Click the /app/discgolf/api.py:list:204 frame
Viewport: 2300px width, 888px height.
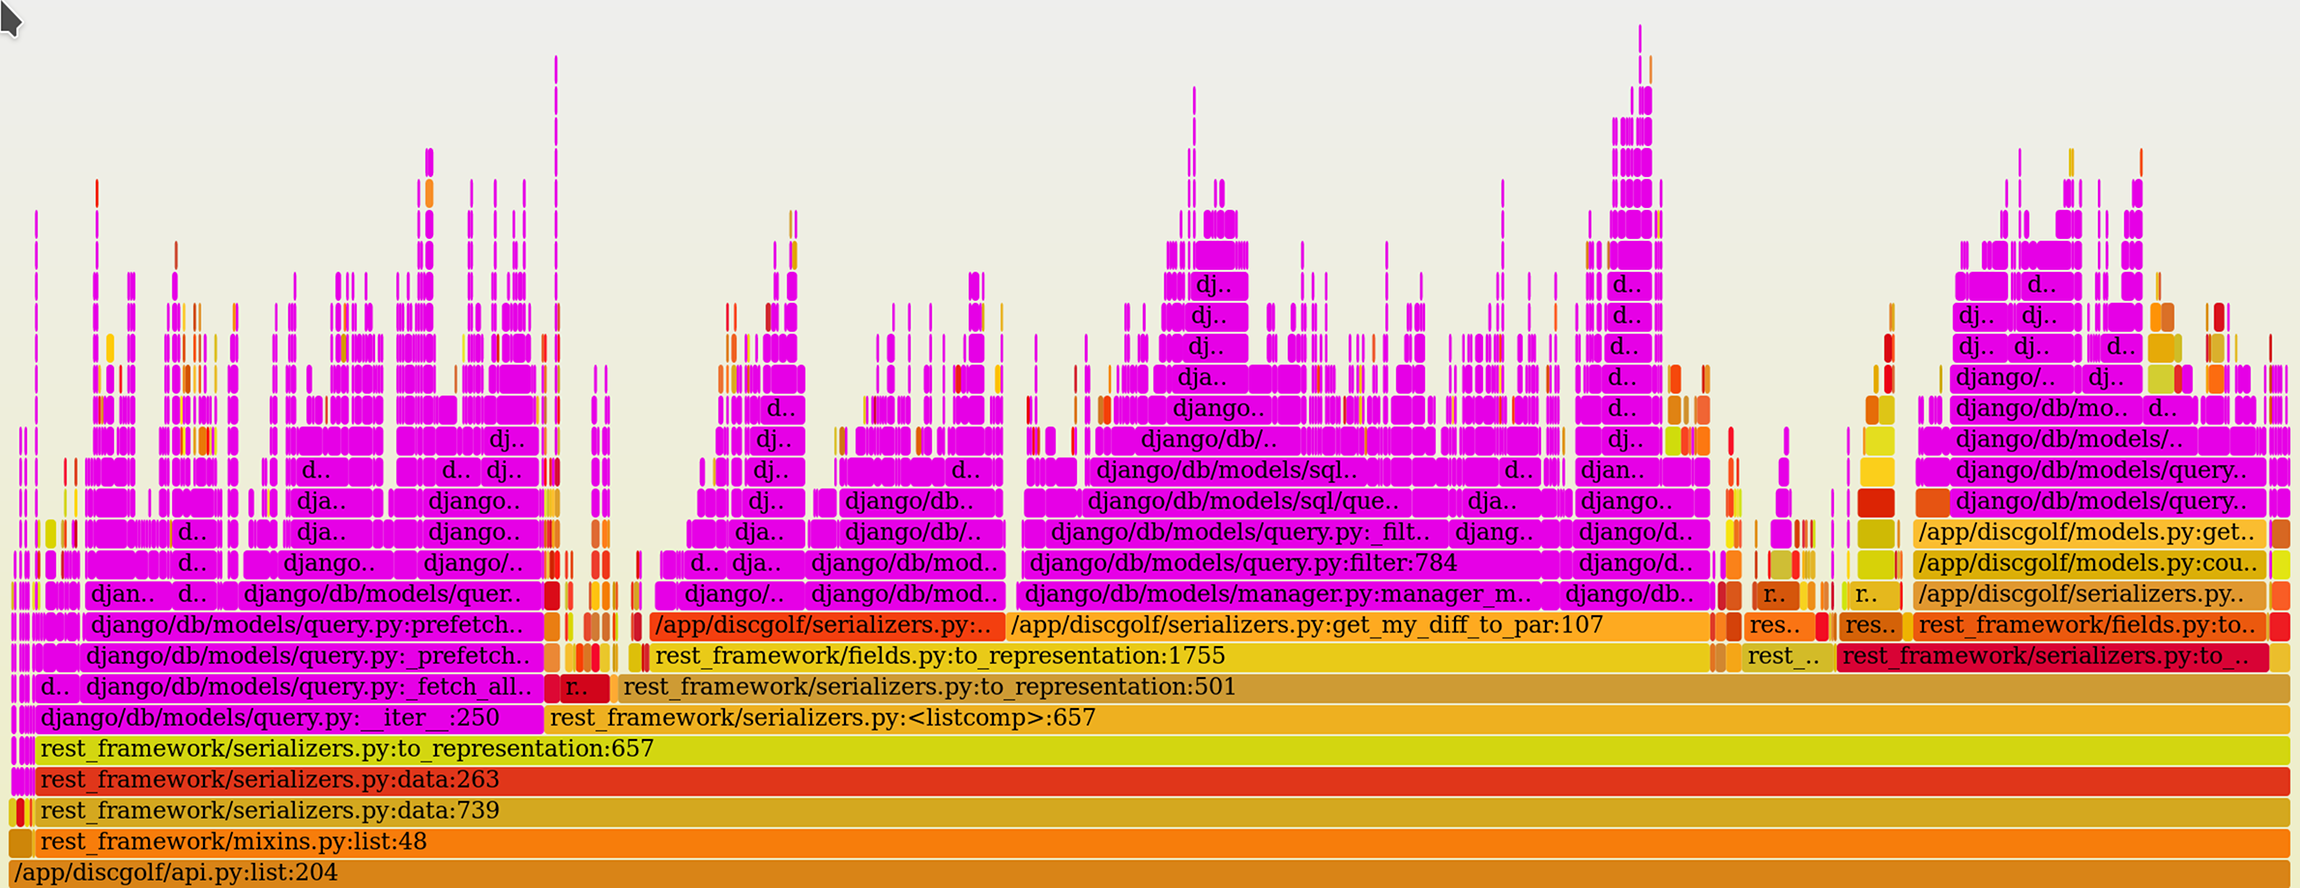1149,873
